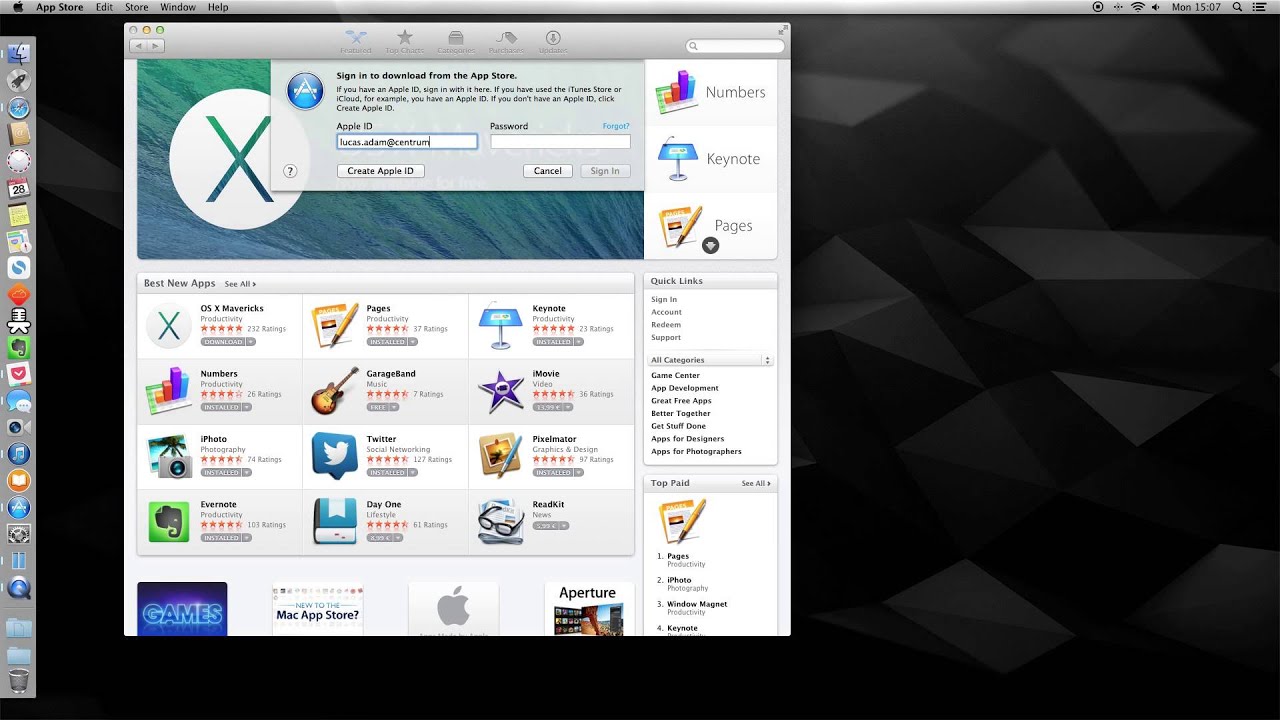Expand See All for Top Paid
This screenshot has height=720, width=1280.
pyautogui.click(x=756, y=483)
